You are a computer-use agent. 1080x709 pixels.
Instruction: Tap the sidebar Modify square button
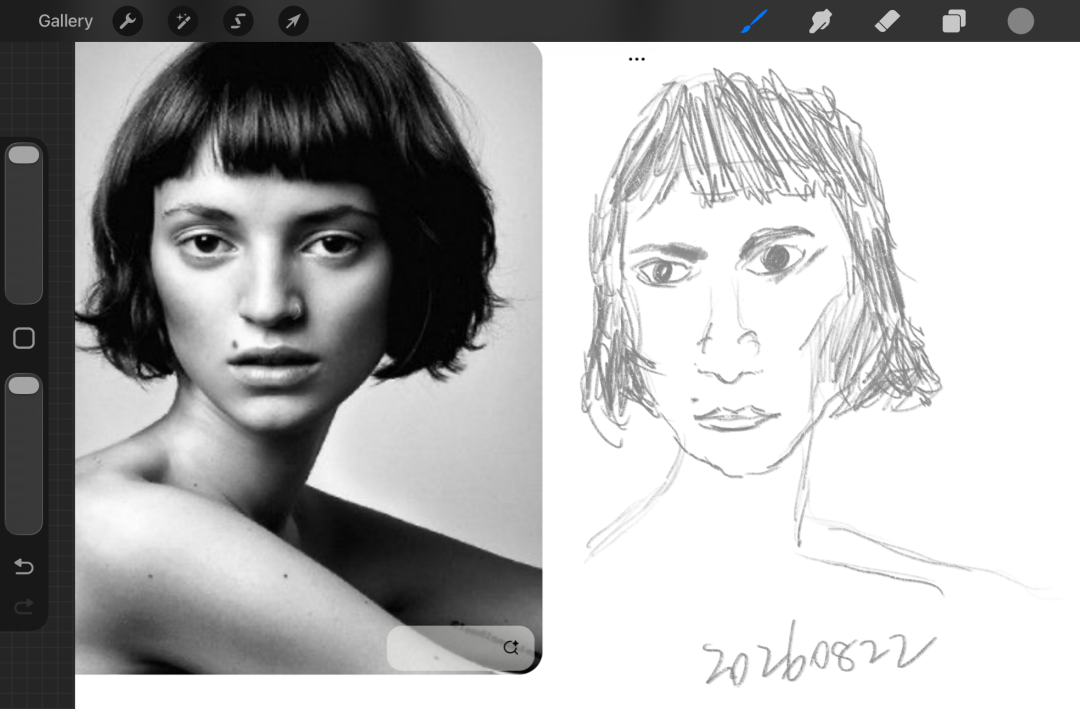click(24, 338)
